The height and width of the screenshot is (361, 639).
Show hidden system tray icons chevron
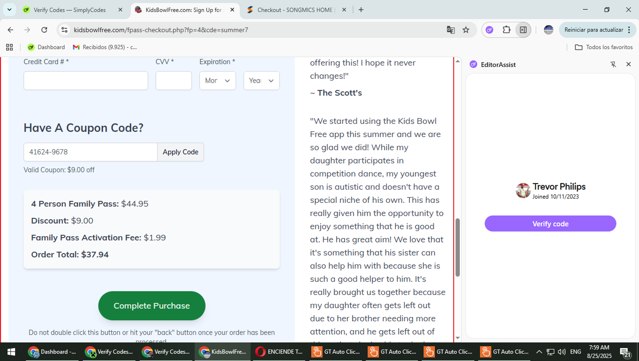pos(539,352)
